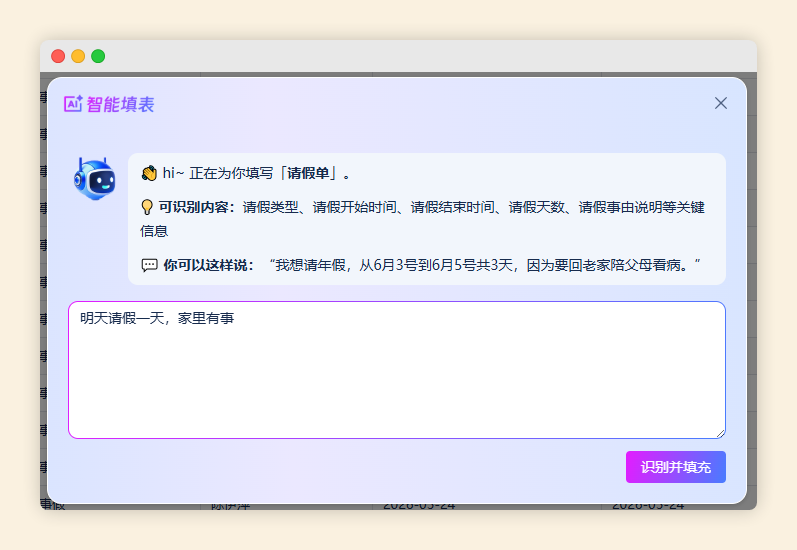797x550 pixels.
Task: Click the waving hand emoji icon
Action: 149,173
